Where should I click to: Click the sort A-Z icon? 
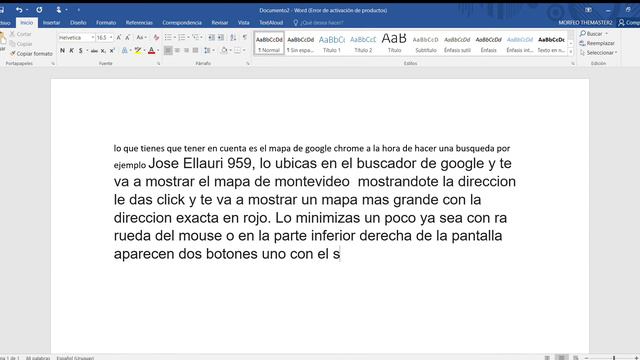(233, 38)
